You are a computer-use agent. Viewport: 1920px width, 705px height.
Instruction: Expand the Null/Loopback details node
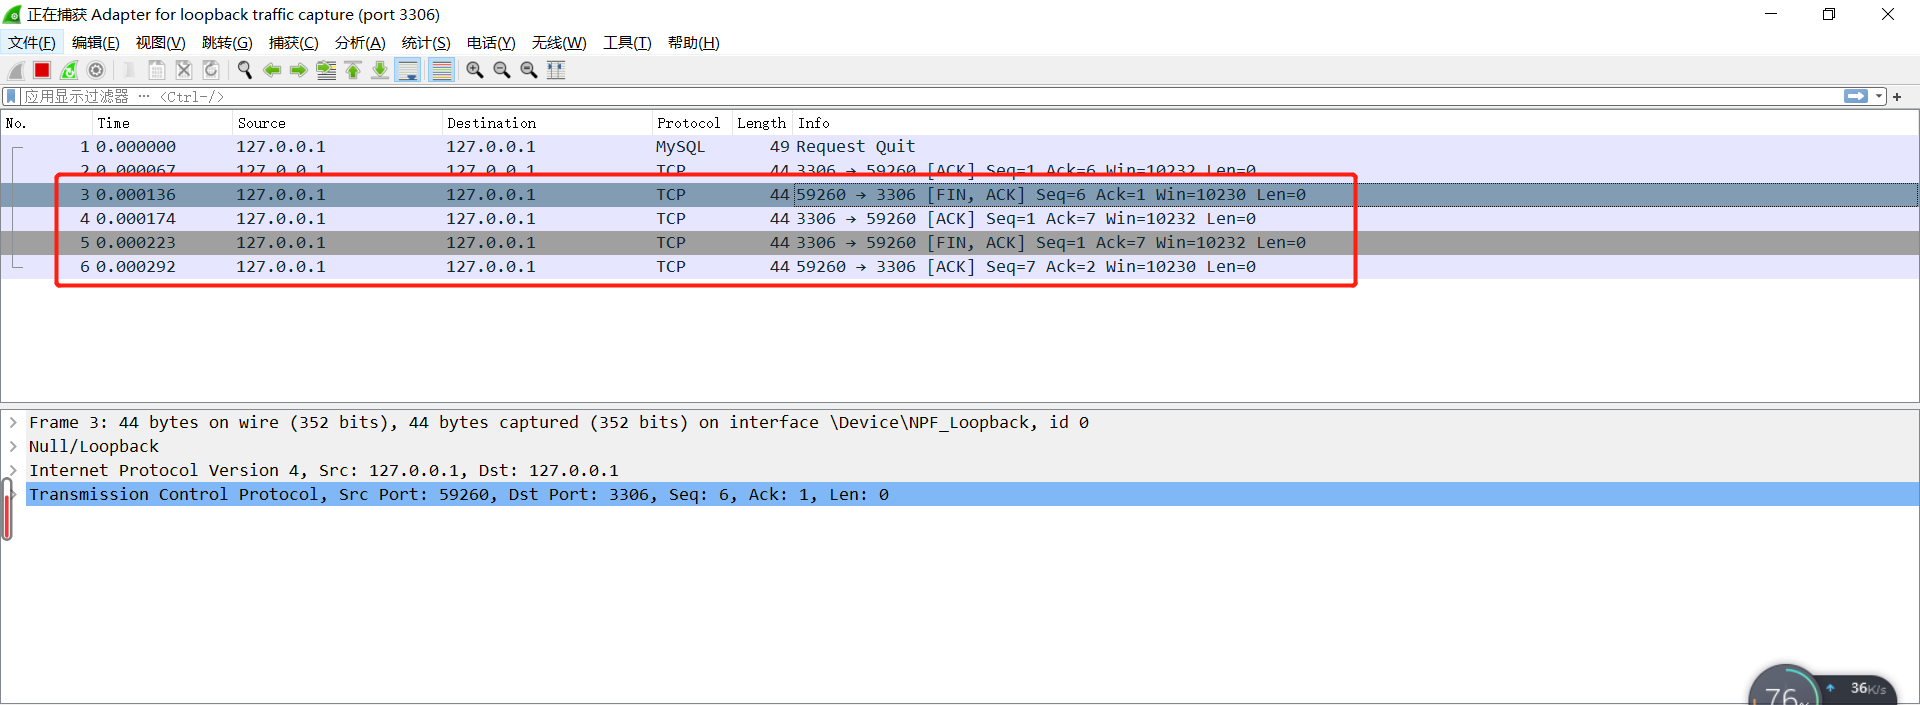click(x=13, y=446)
